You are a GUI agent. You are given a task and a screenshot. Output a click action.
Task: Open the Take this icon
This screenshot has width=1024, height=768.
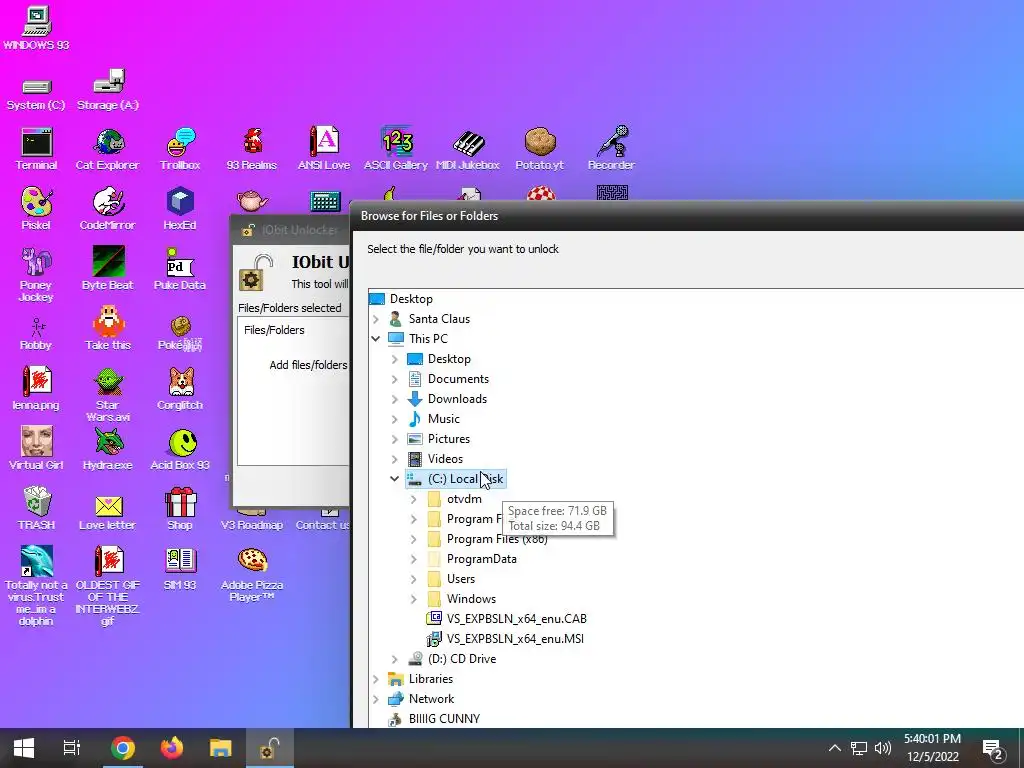click(108, 328)
